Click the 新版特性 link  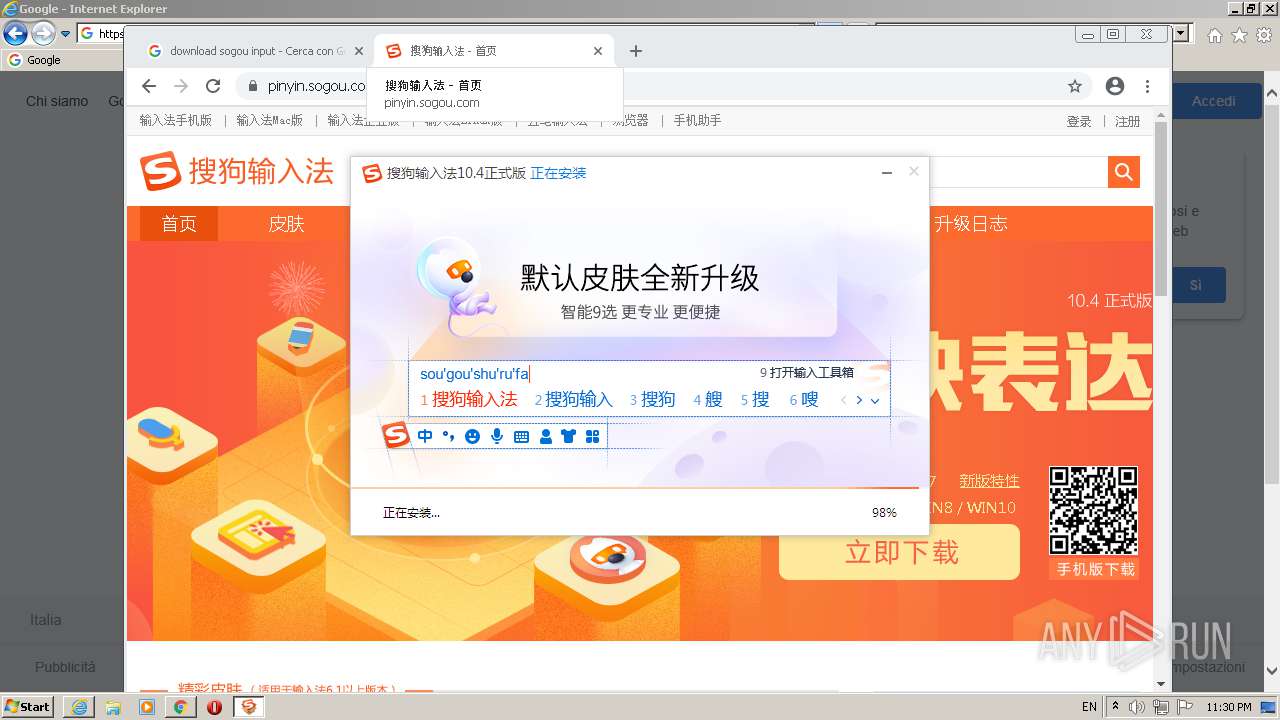989,481
